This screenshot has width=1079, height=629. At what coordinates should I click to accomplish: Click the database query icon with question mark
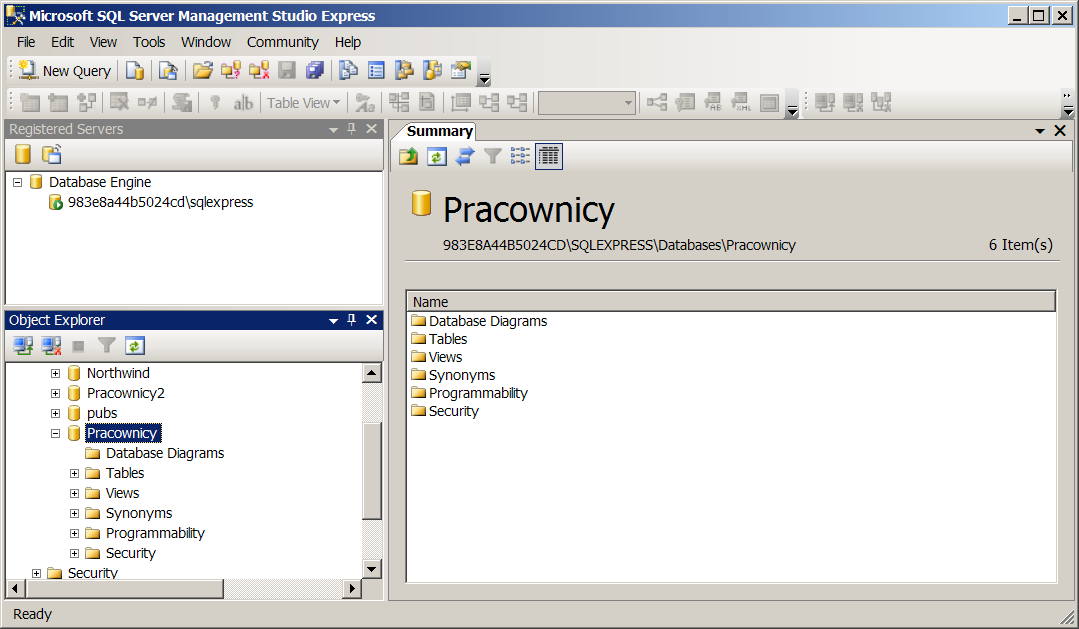coord(231,70)
